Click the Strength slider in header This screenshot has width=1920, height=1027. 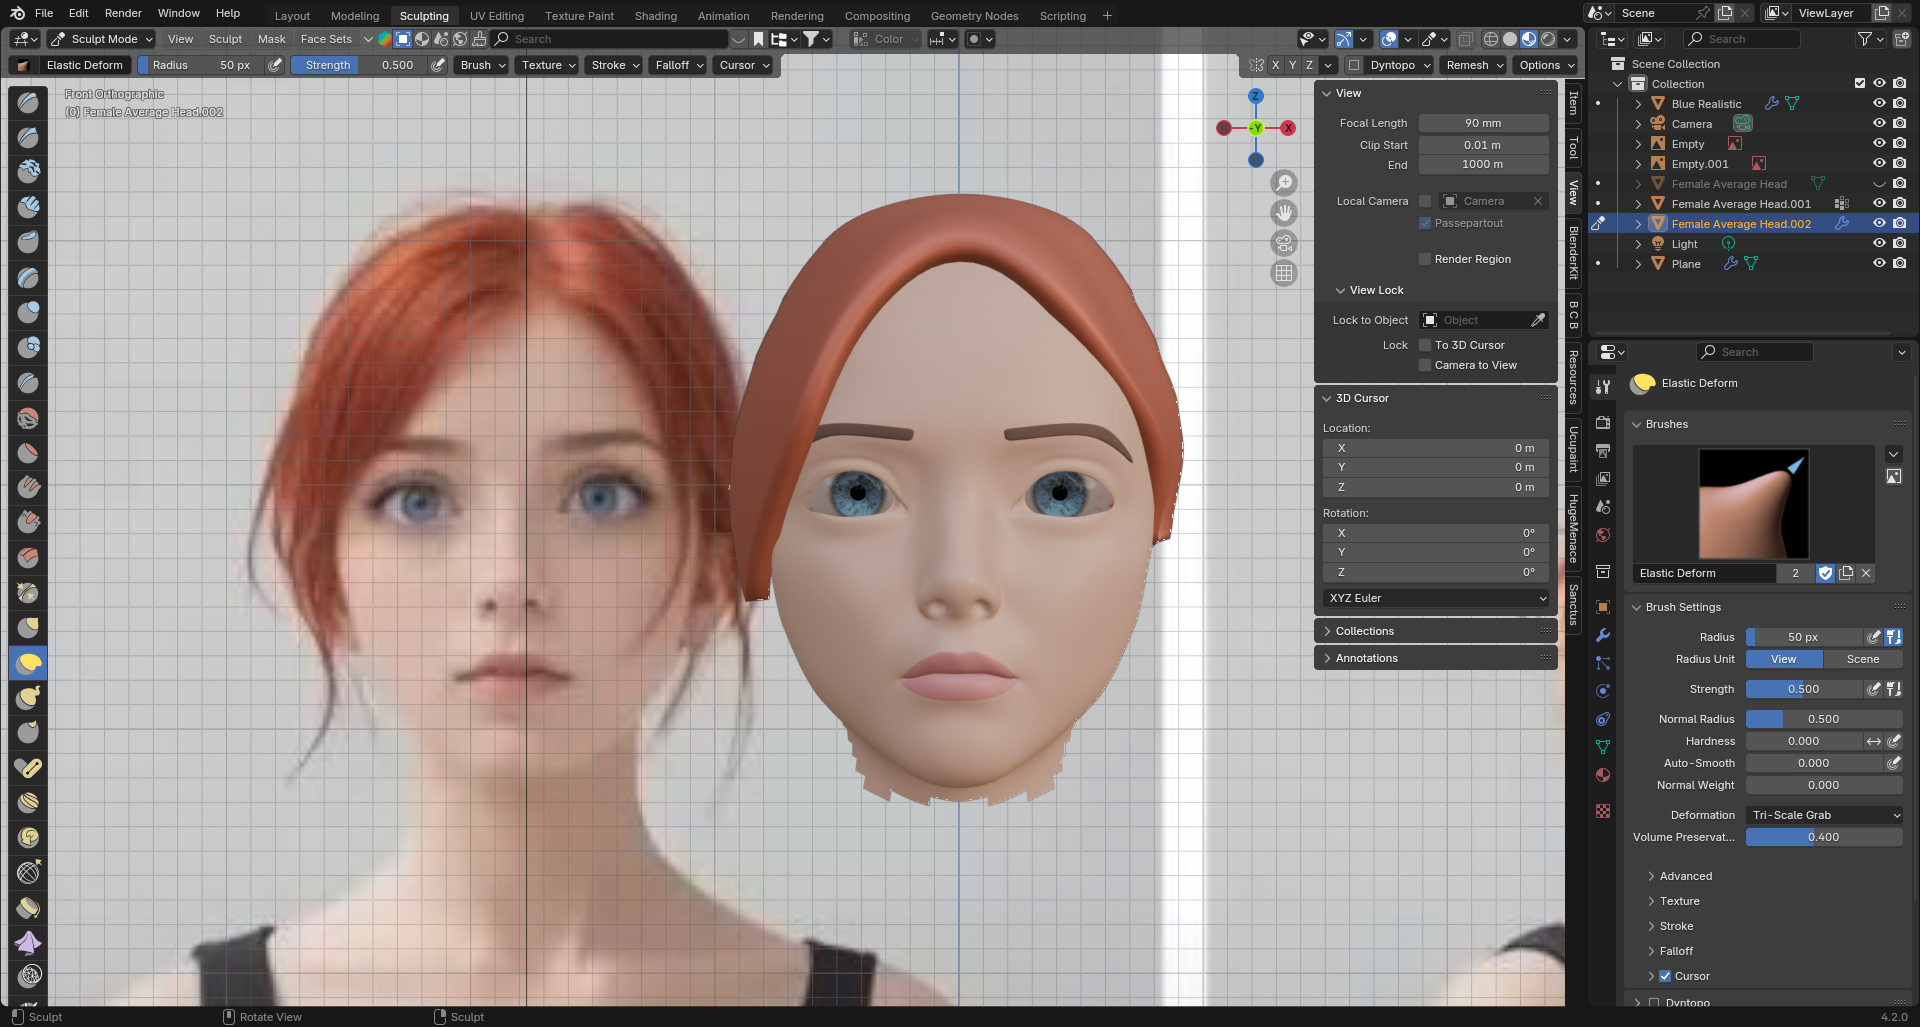tap(360, 65)
